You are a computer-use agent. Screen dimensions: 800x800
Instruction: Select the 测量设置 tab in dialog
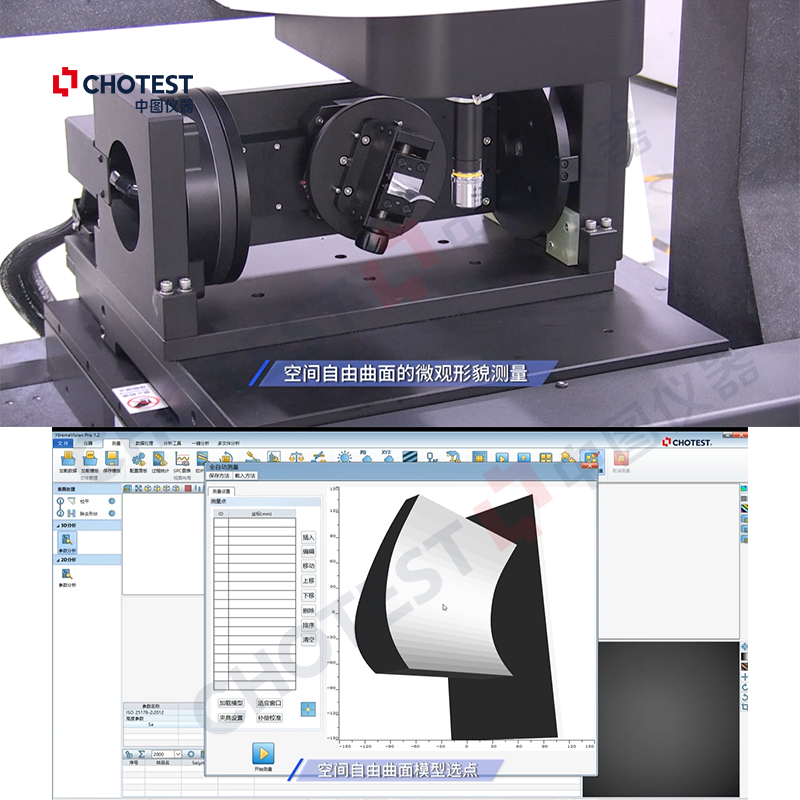tap(221, 491)
